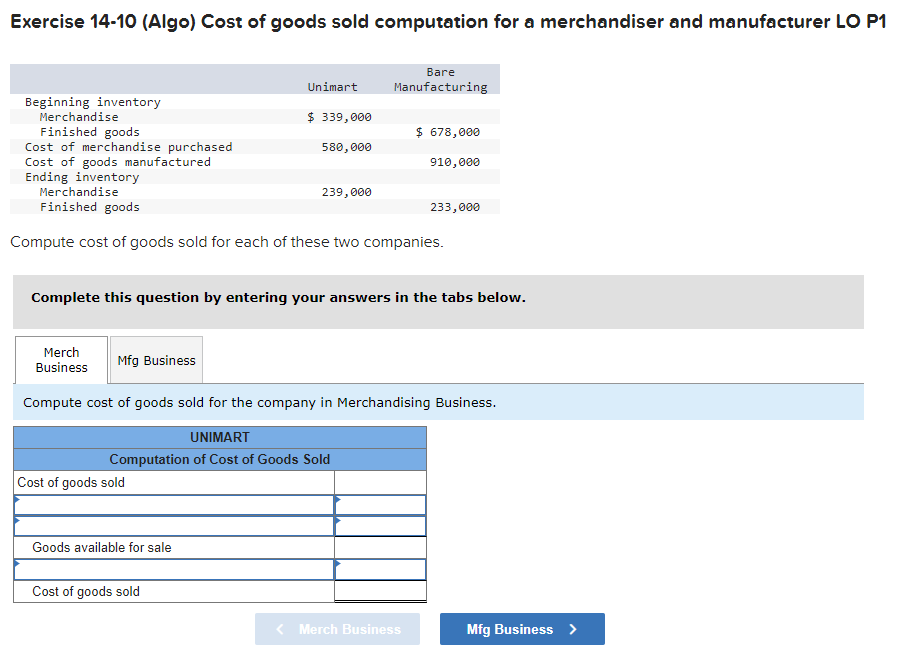Screen dimensions: 898x661
Task: Click the final Cost of goods sold total cell
Action: (x=380, y=591)
